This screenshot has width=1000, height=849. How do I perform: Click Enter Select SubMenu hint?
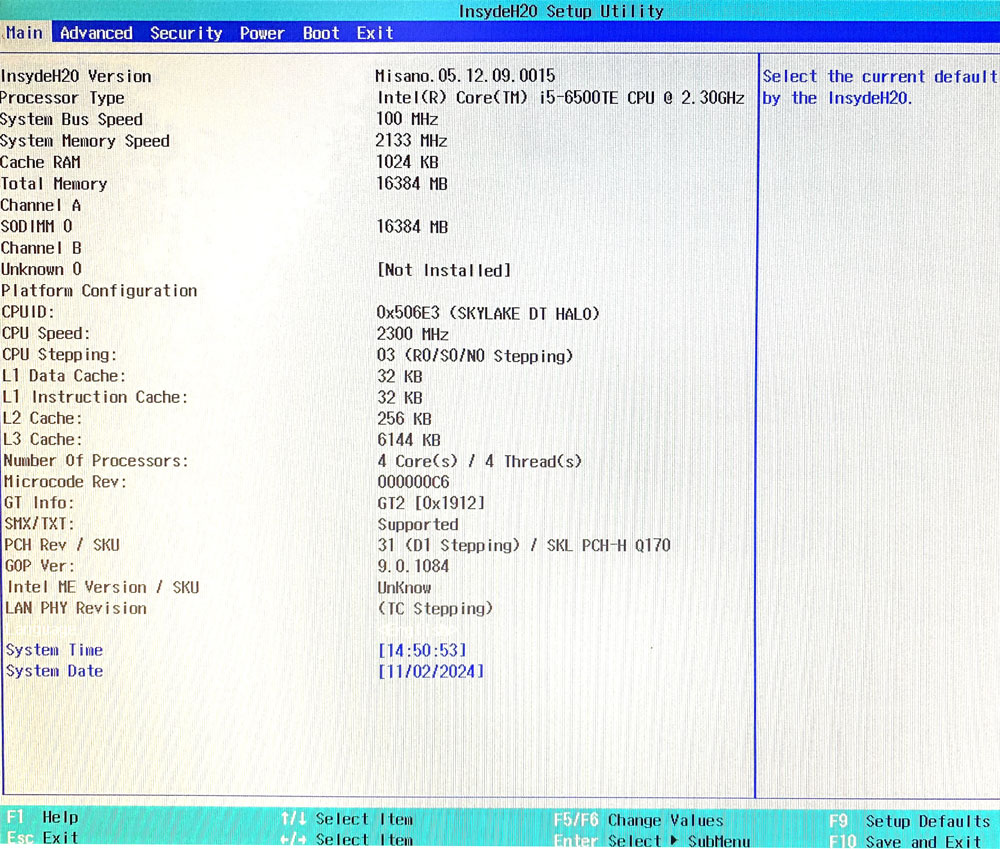pos(651,841)
